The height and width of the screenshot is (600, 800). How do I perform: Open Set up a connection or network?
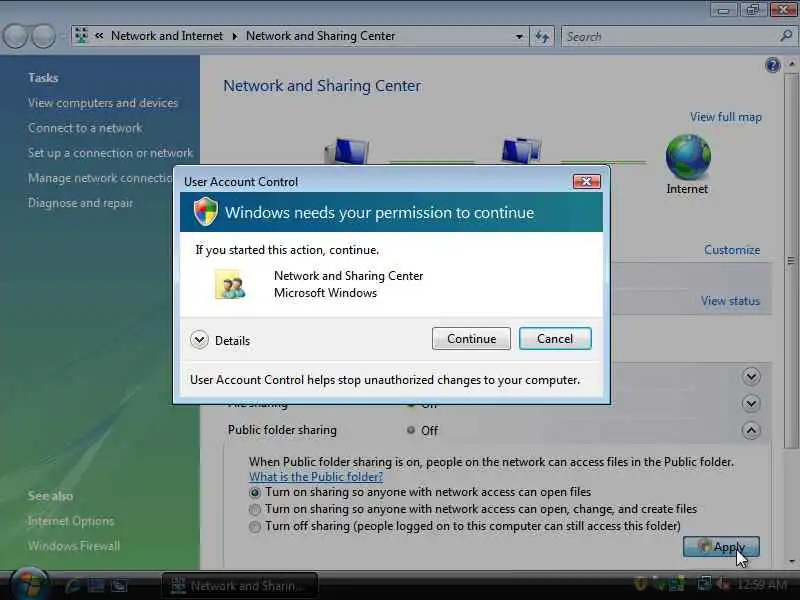111,153
